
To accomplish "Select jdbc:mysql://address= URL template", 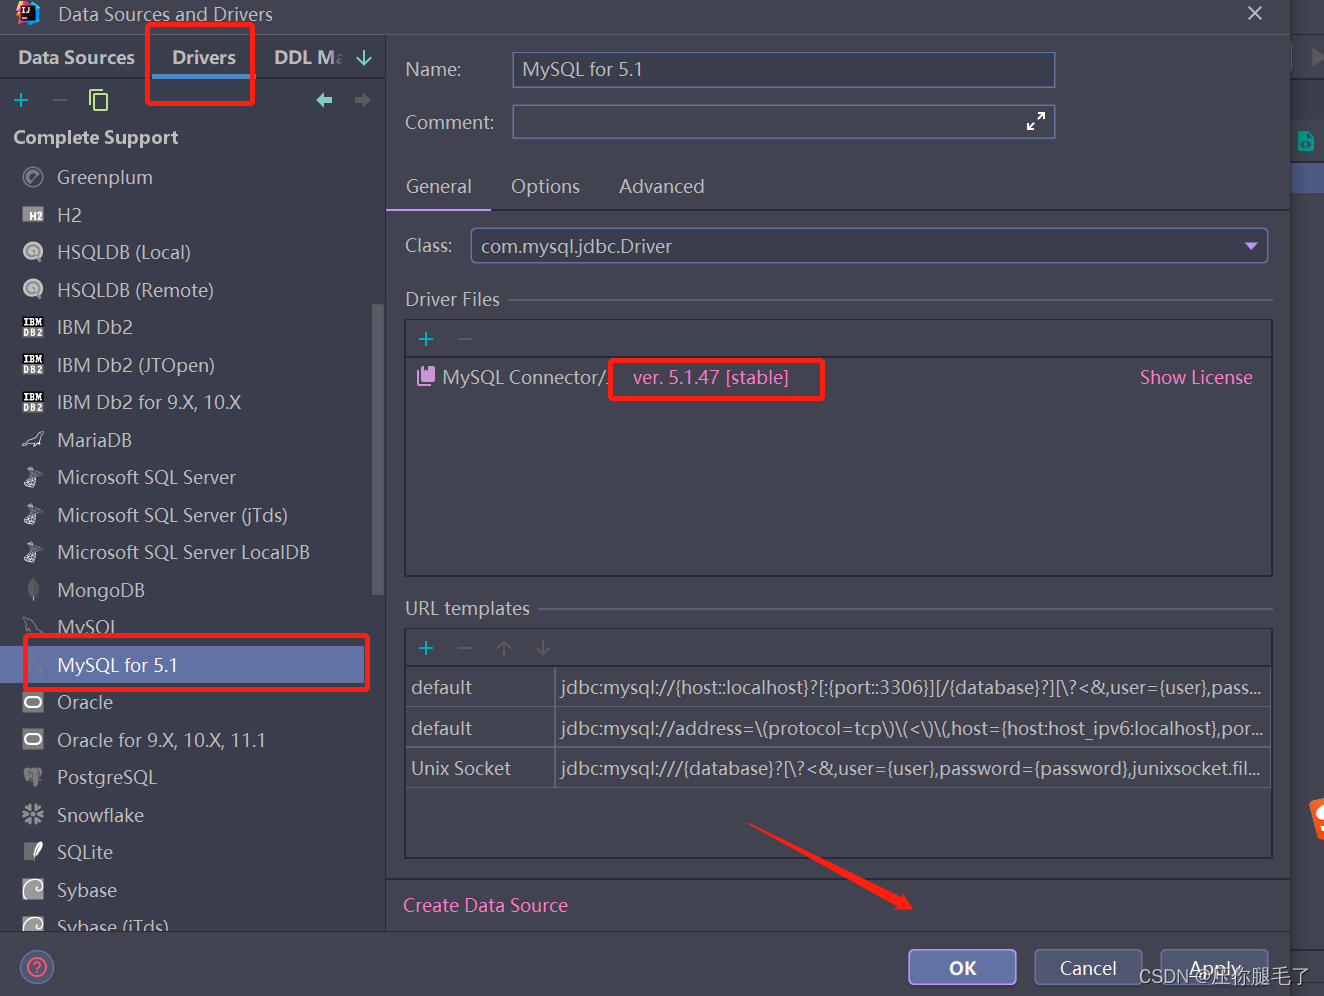I will [x=838, y=728].
